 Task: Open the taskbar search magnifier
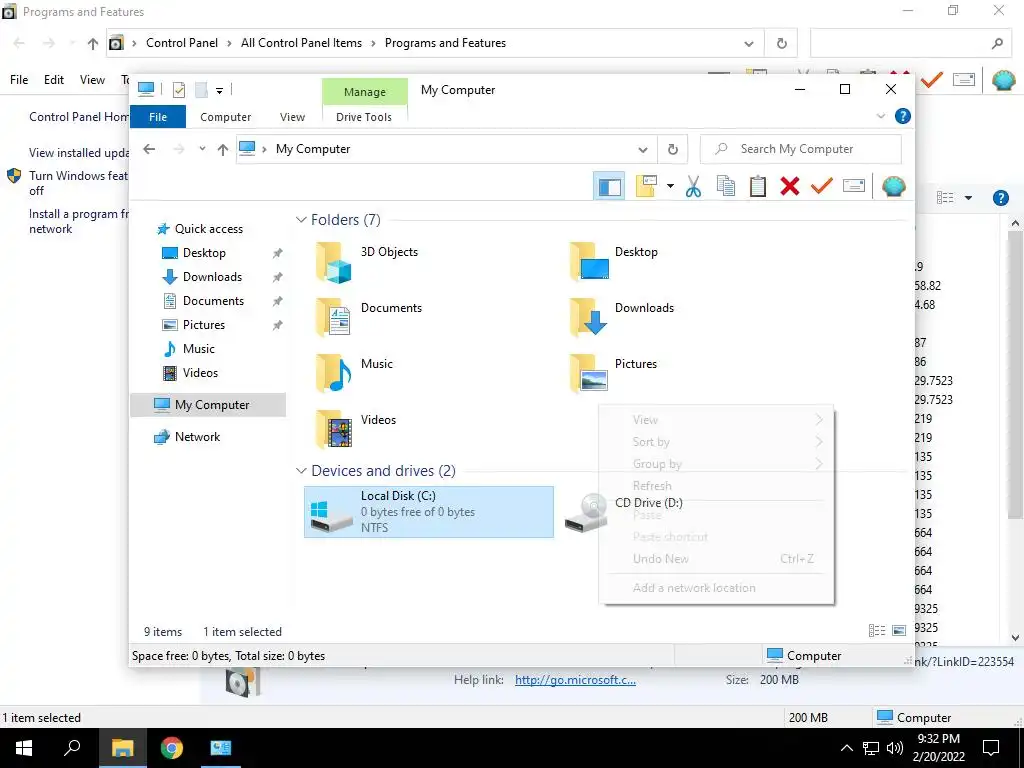[72, 747]
